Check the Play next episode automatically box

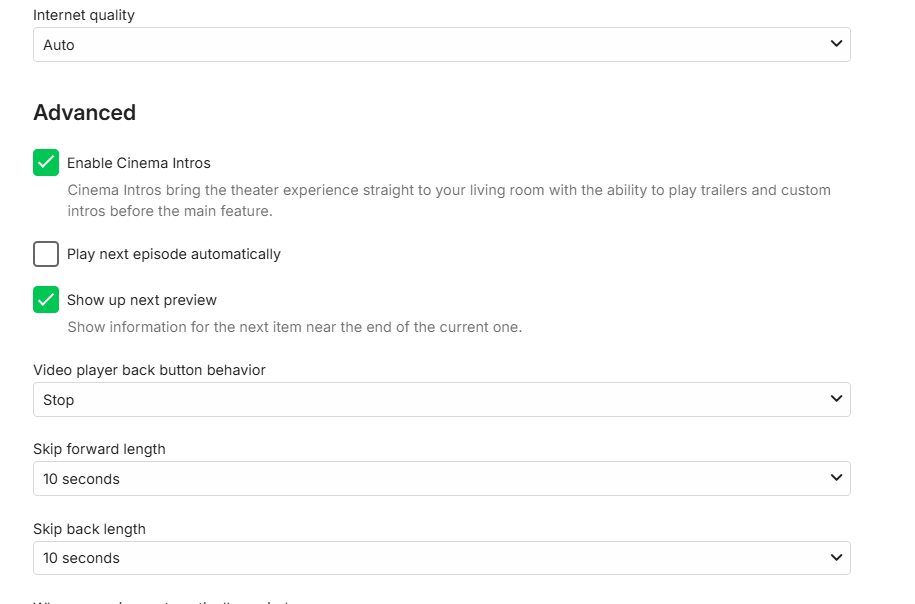(x=46, y=254)
